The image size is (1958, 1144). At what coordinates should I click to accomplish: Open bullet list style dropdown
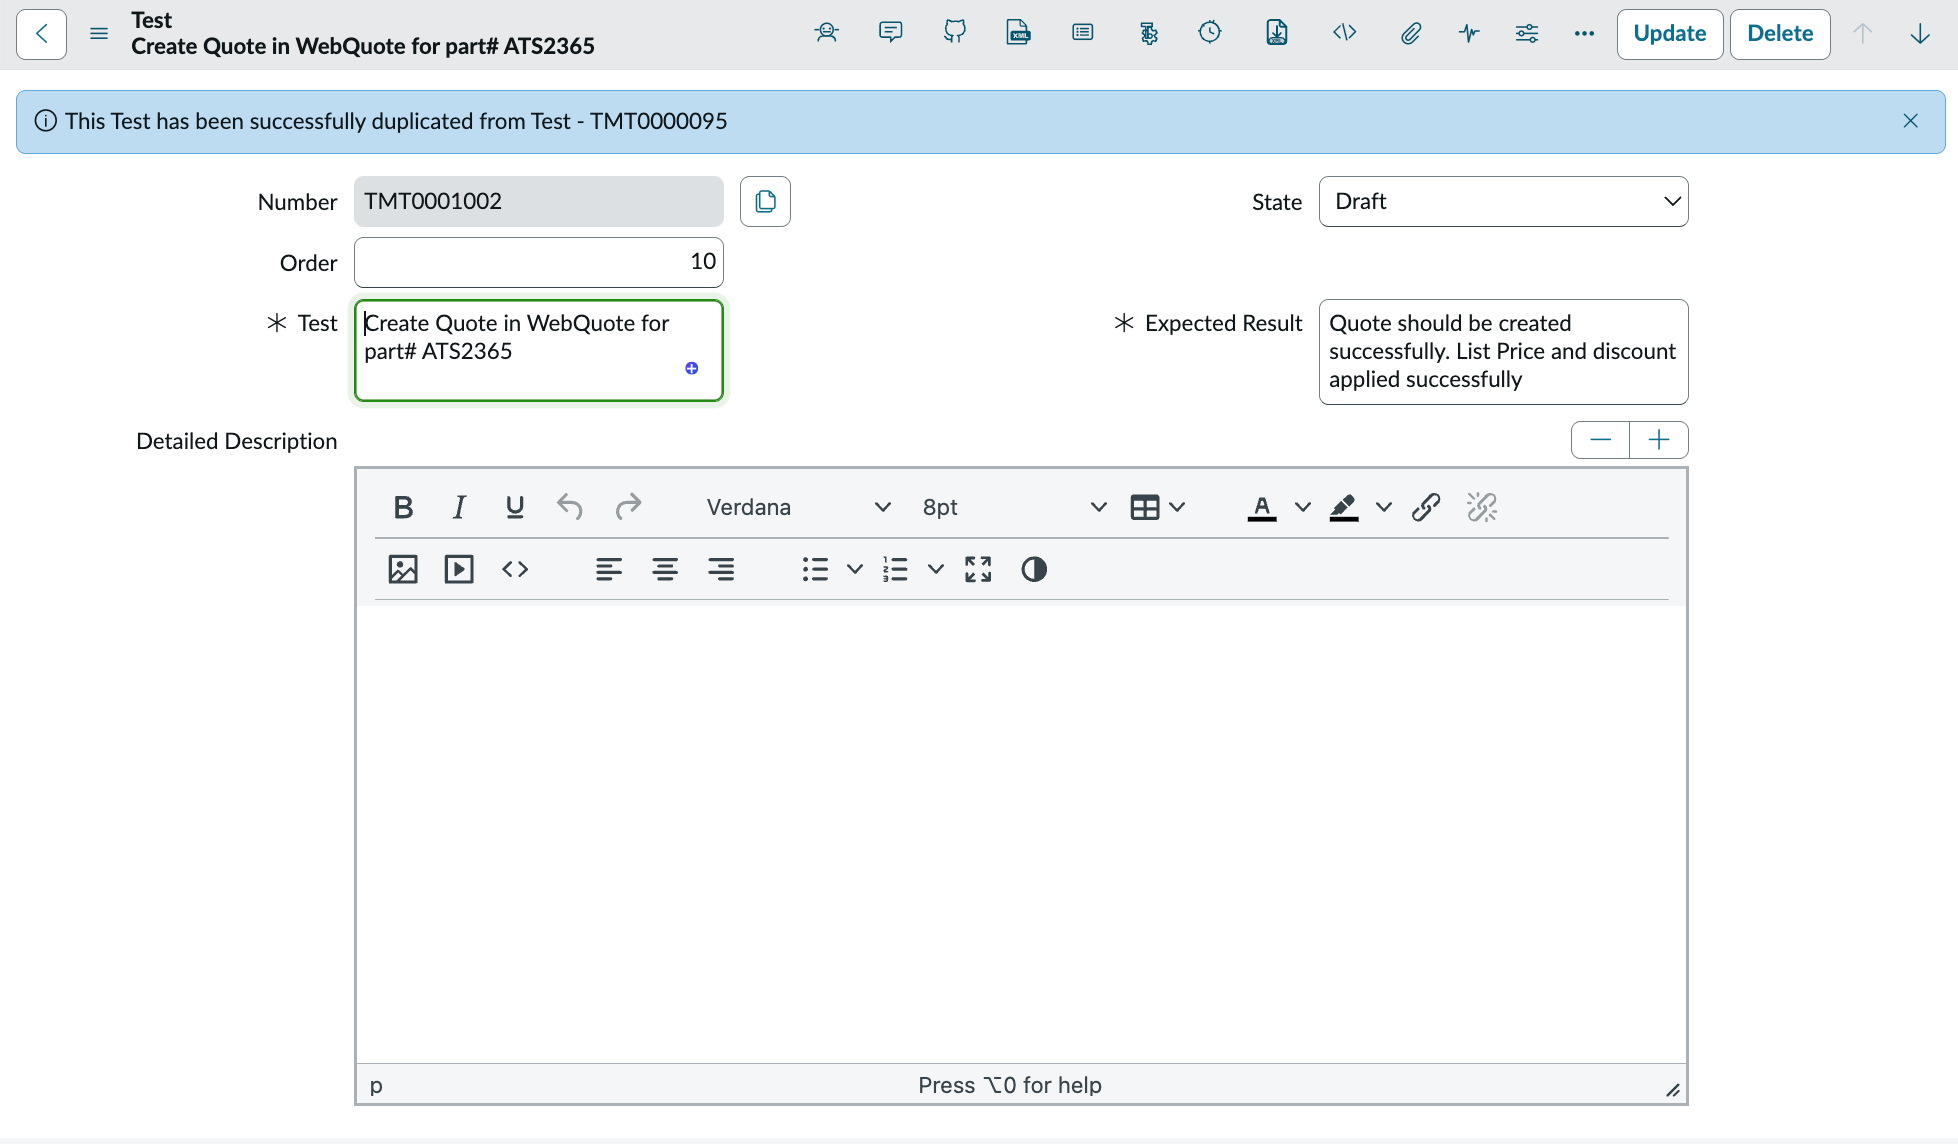pyautogui.click(x=855, y=569)
